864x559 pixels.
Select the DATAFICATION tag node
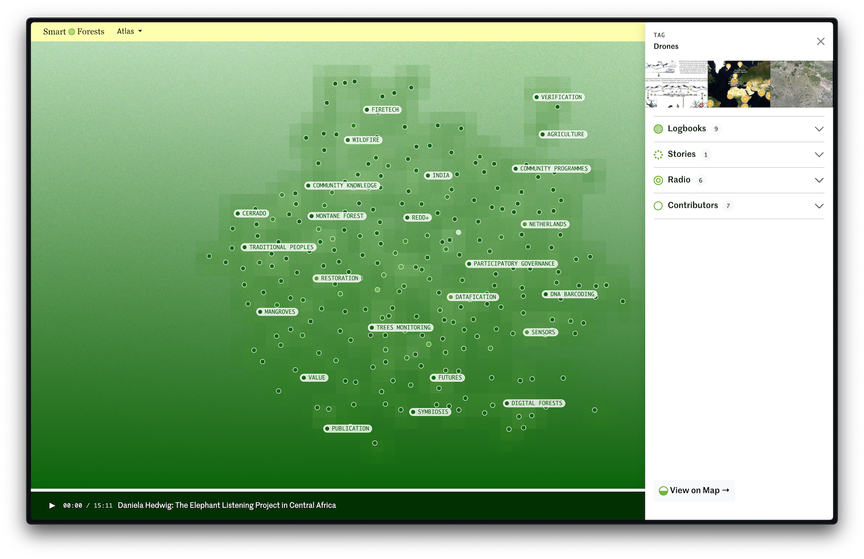tap(473, 297)
